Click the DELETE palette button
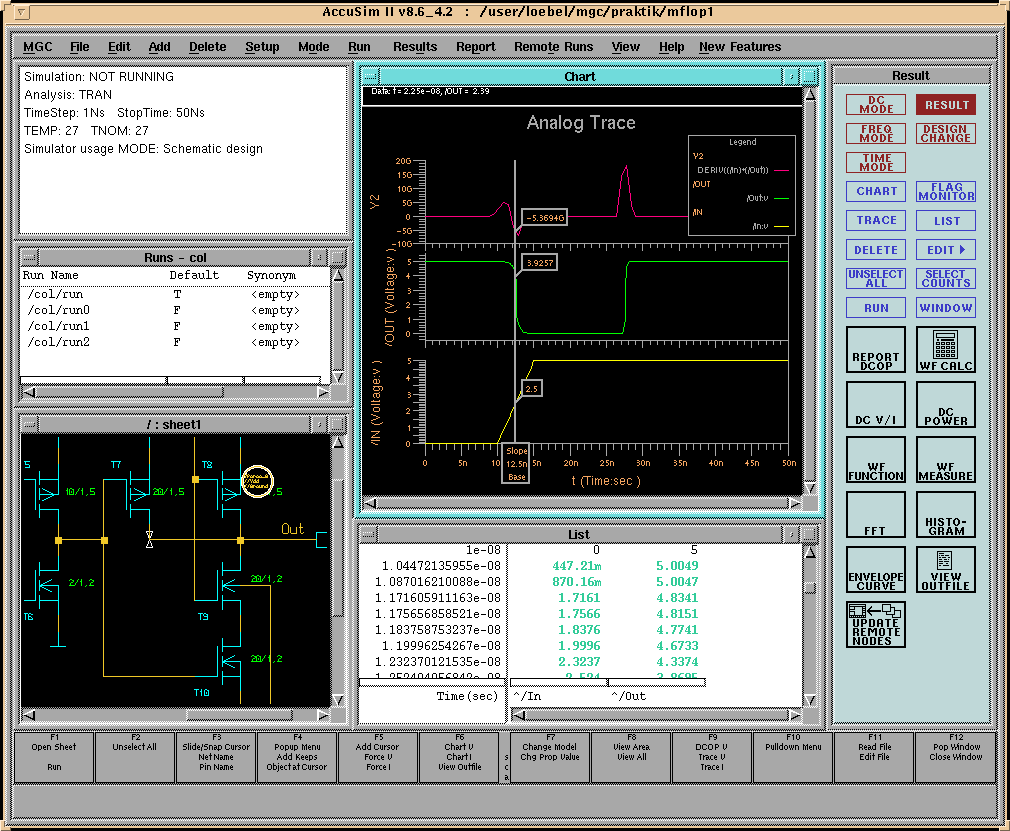 click(875, 249)
